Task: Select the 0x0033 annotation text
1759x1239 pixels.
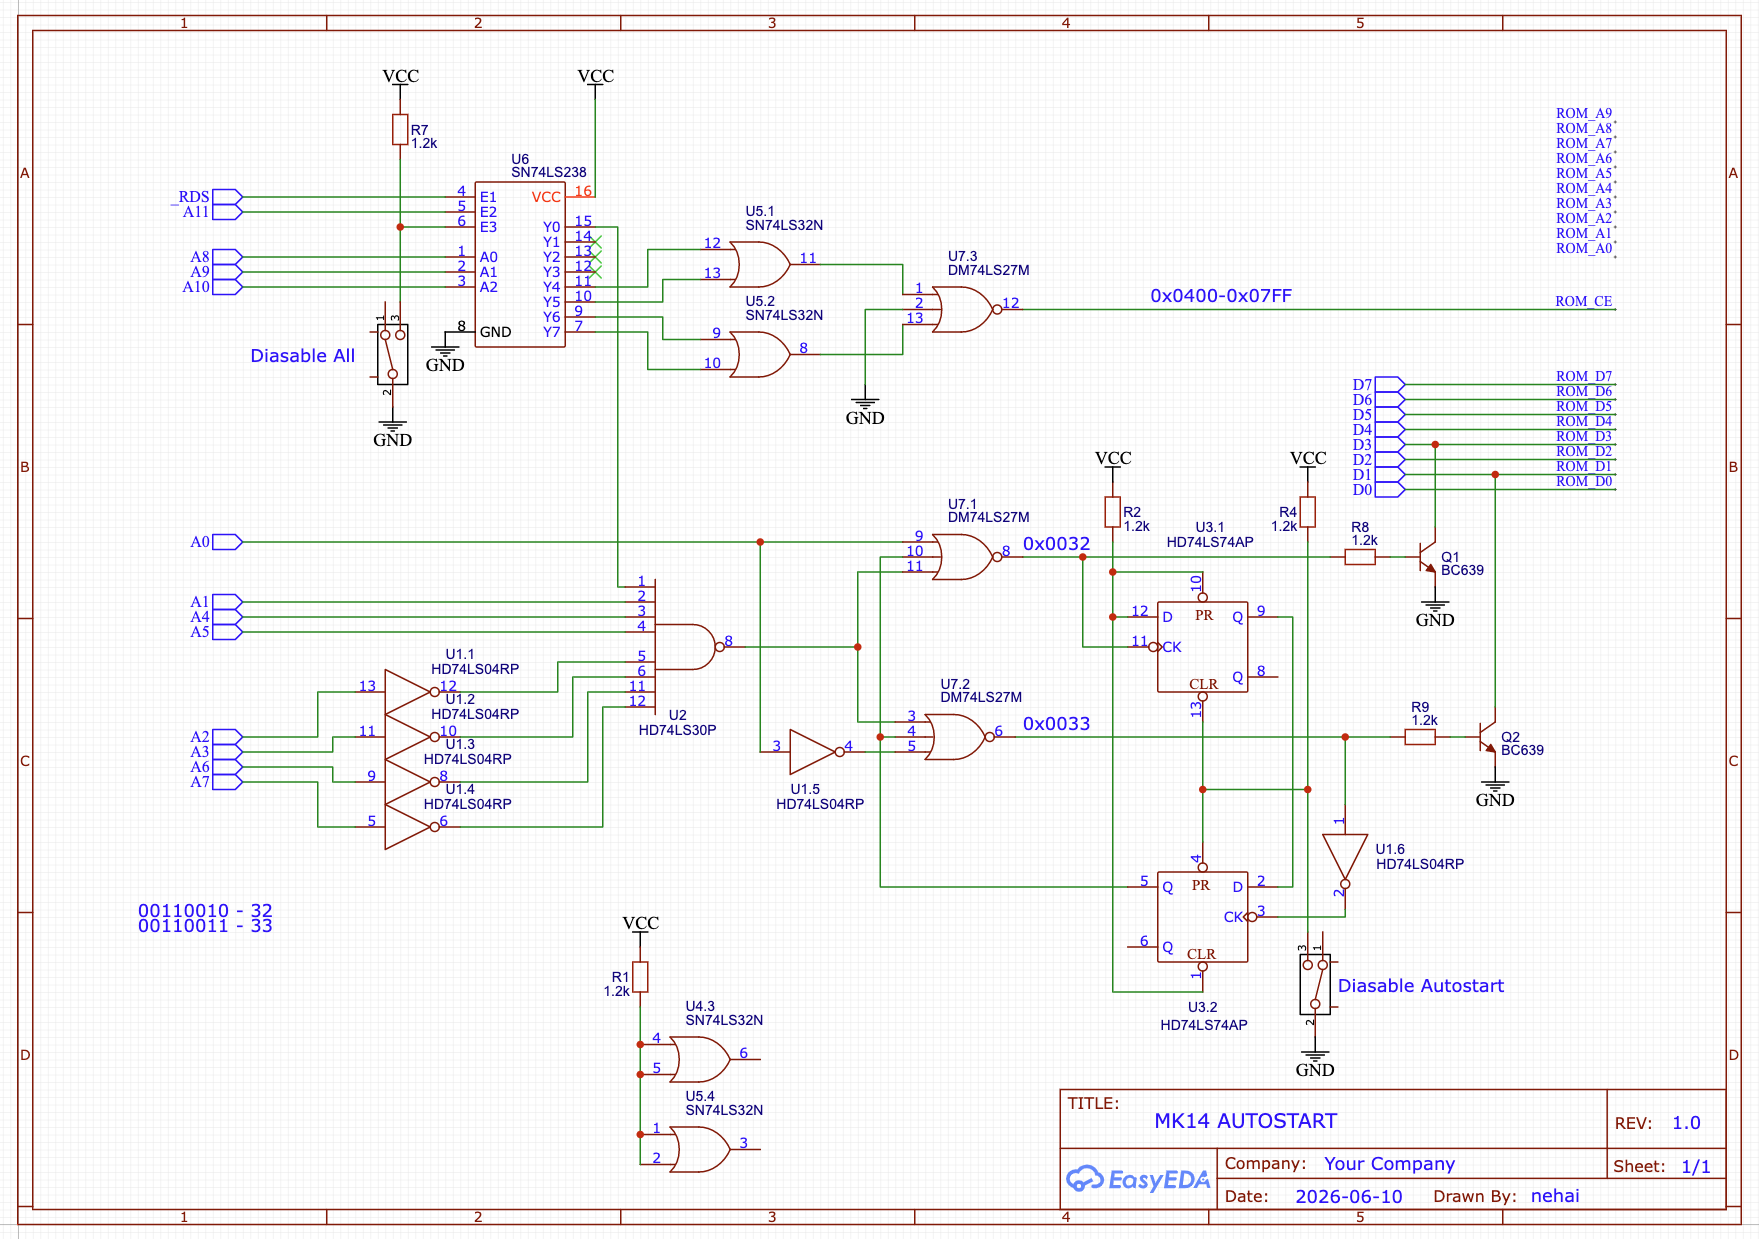Action: point(1056,724)
